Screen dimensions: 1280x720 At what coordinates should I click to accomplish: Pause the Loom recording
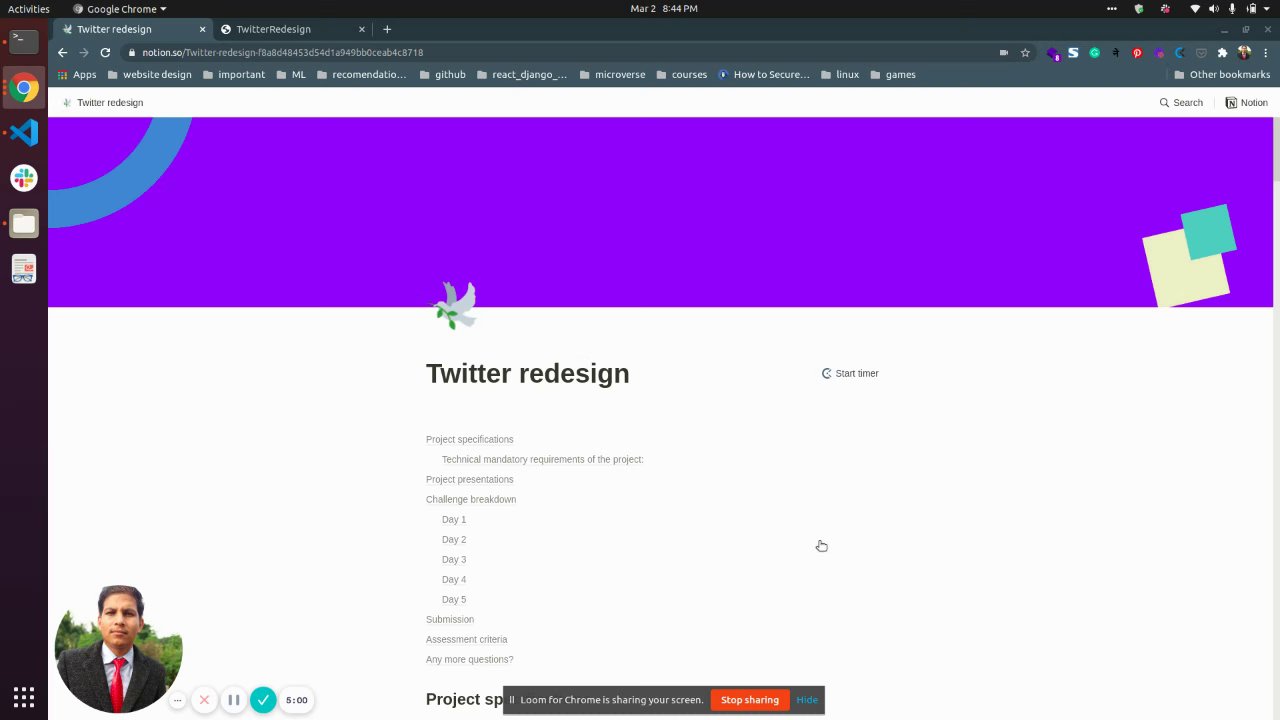[233, 700]
